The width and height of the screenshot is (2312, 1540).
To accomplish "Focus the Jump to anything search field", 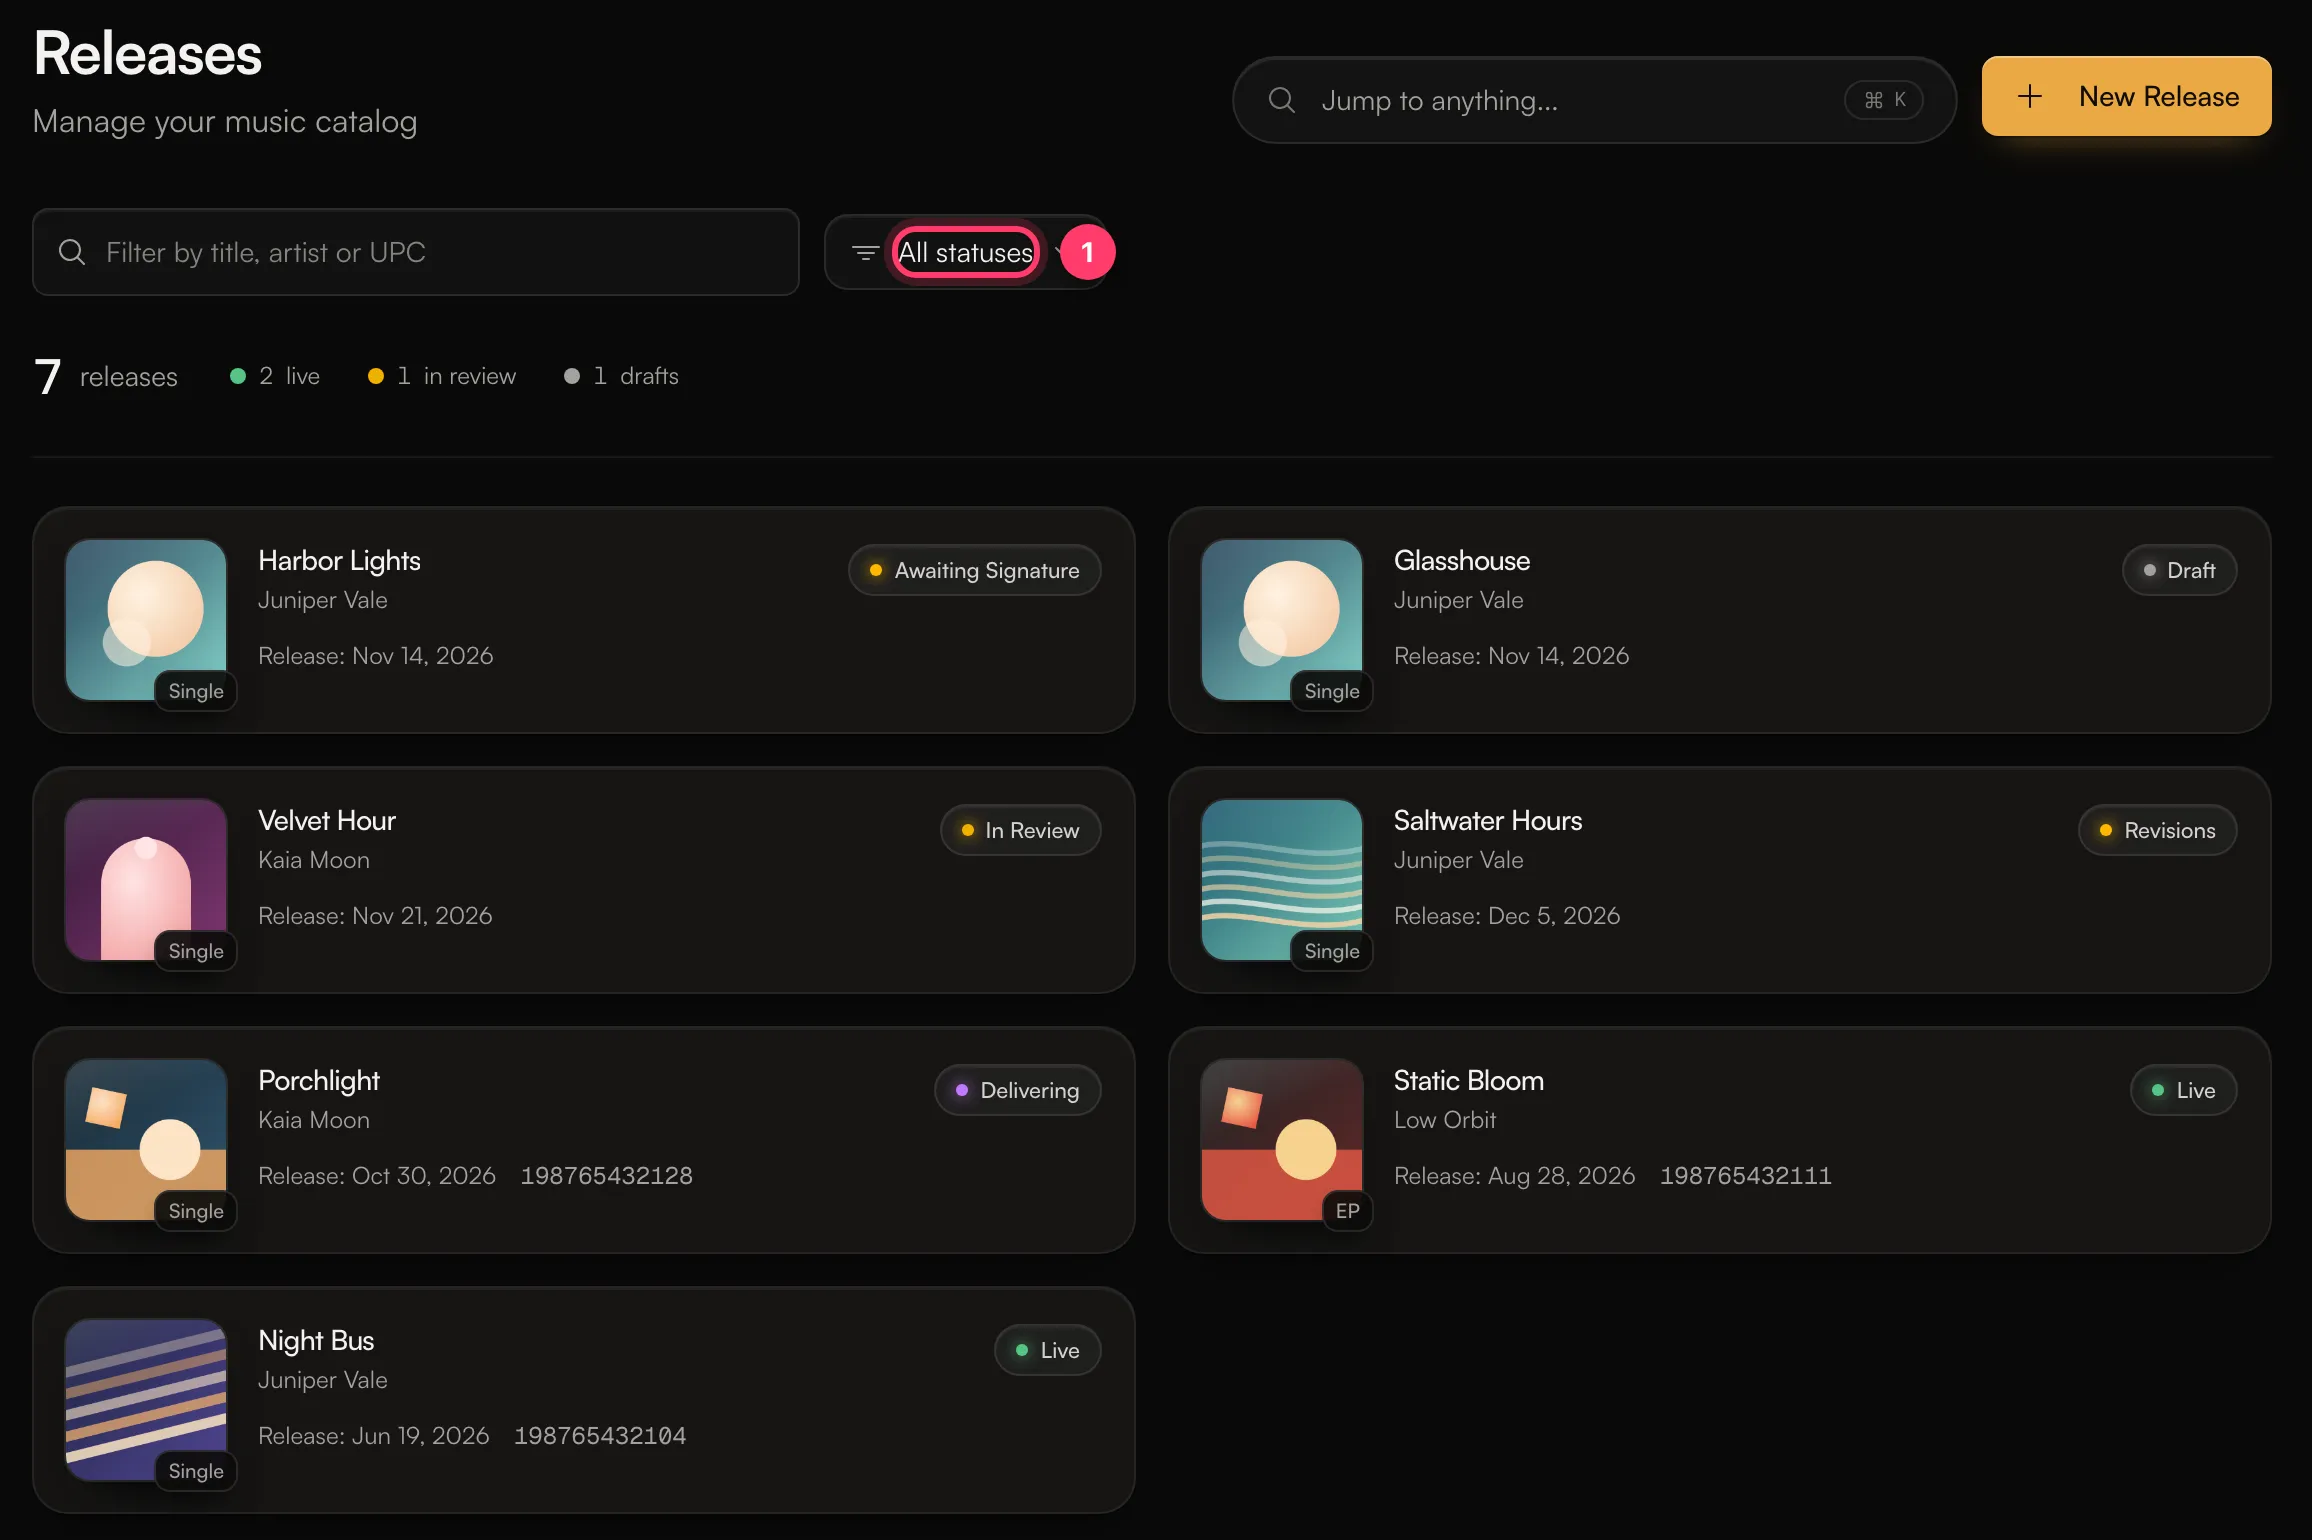I will coord(1594,100).
